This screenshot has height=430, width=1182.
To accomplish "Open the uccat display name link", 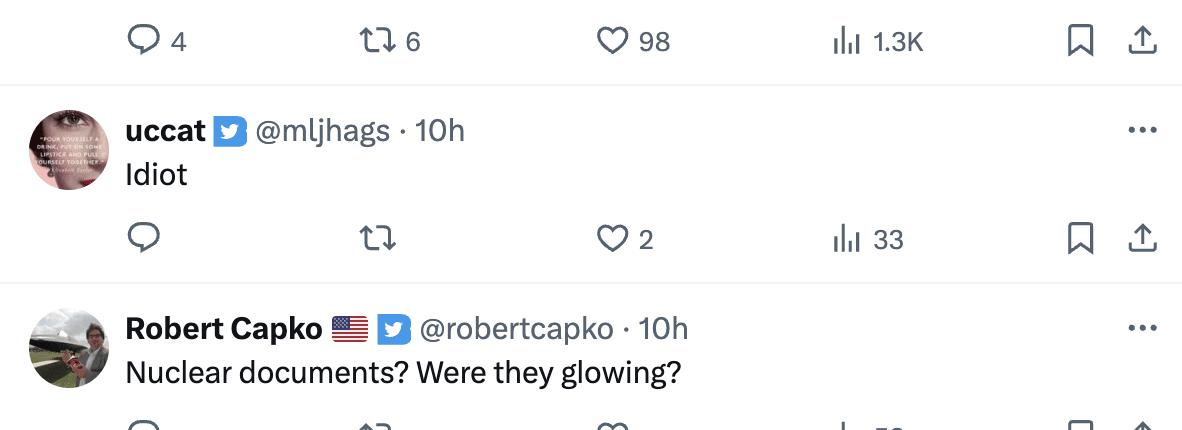I will coord(166,131).
